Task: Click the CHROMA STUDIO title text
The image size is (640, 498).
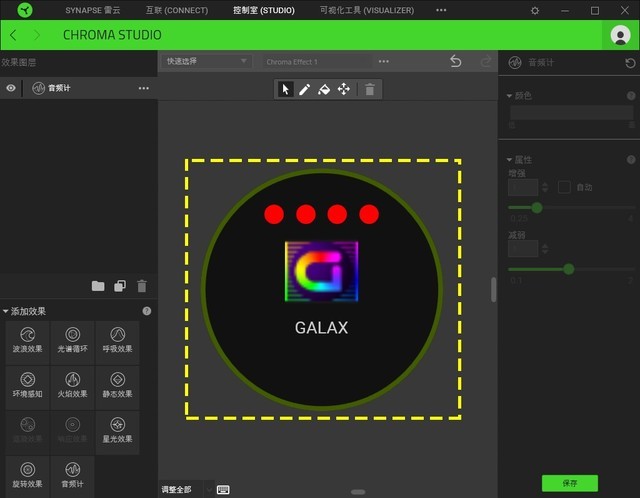Action: click(x=112, y=35)
